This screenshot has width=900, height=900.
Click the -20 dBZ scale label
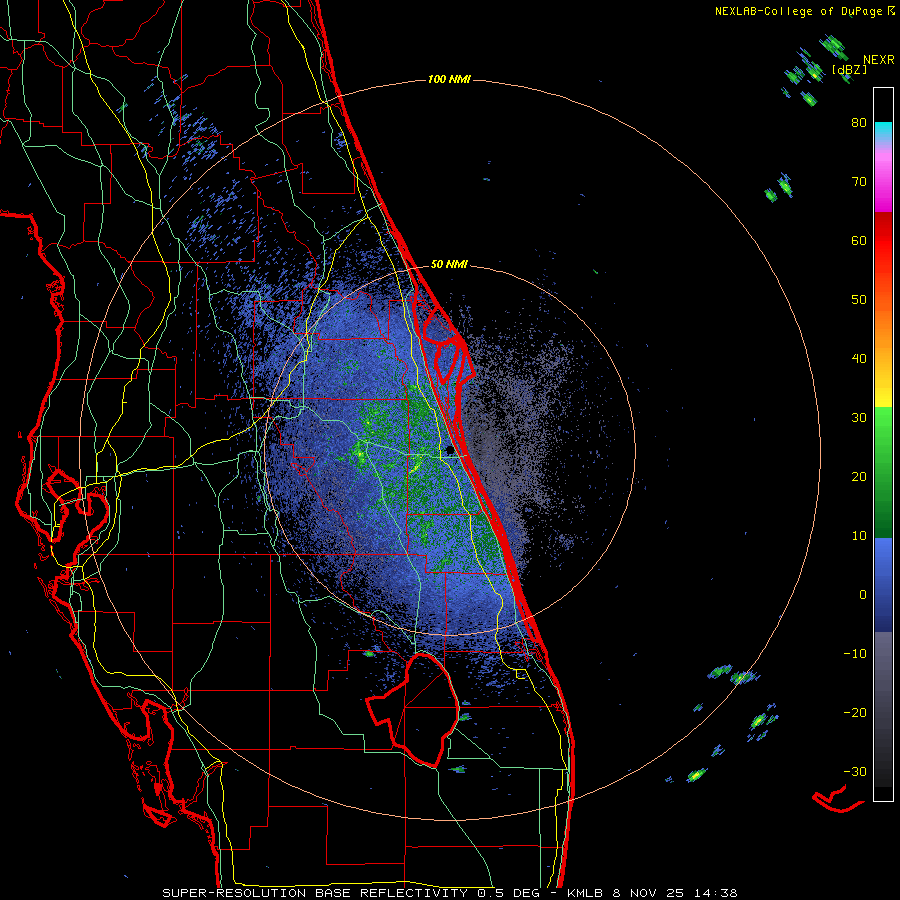pos(855,712)
